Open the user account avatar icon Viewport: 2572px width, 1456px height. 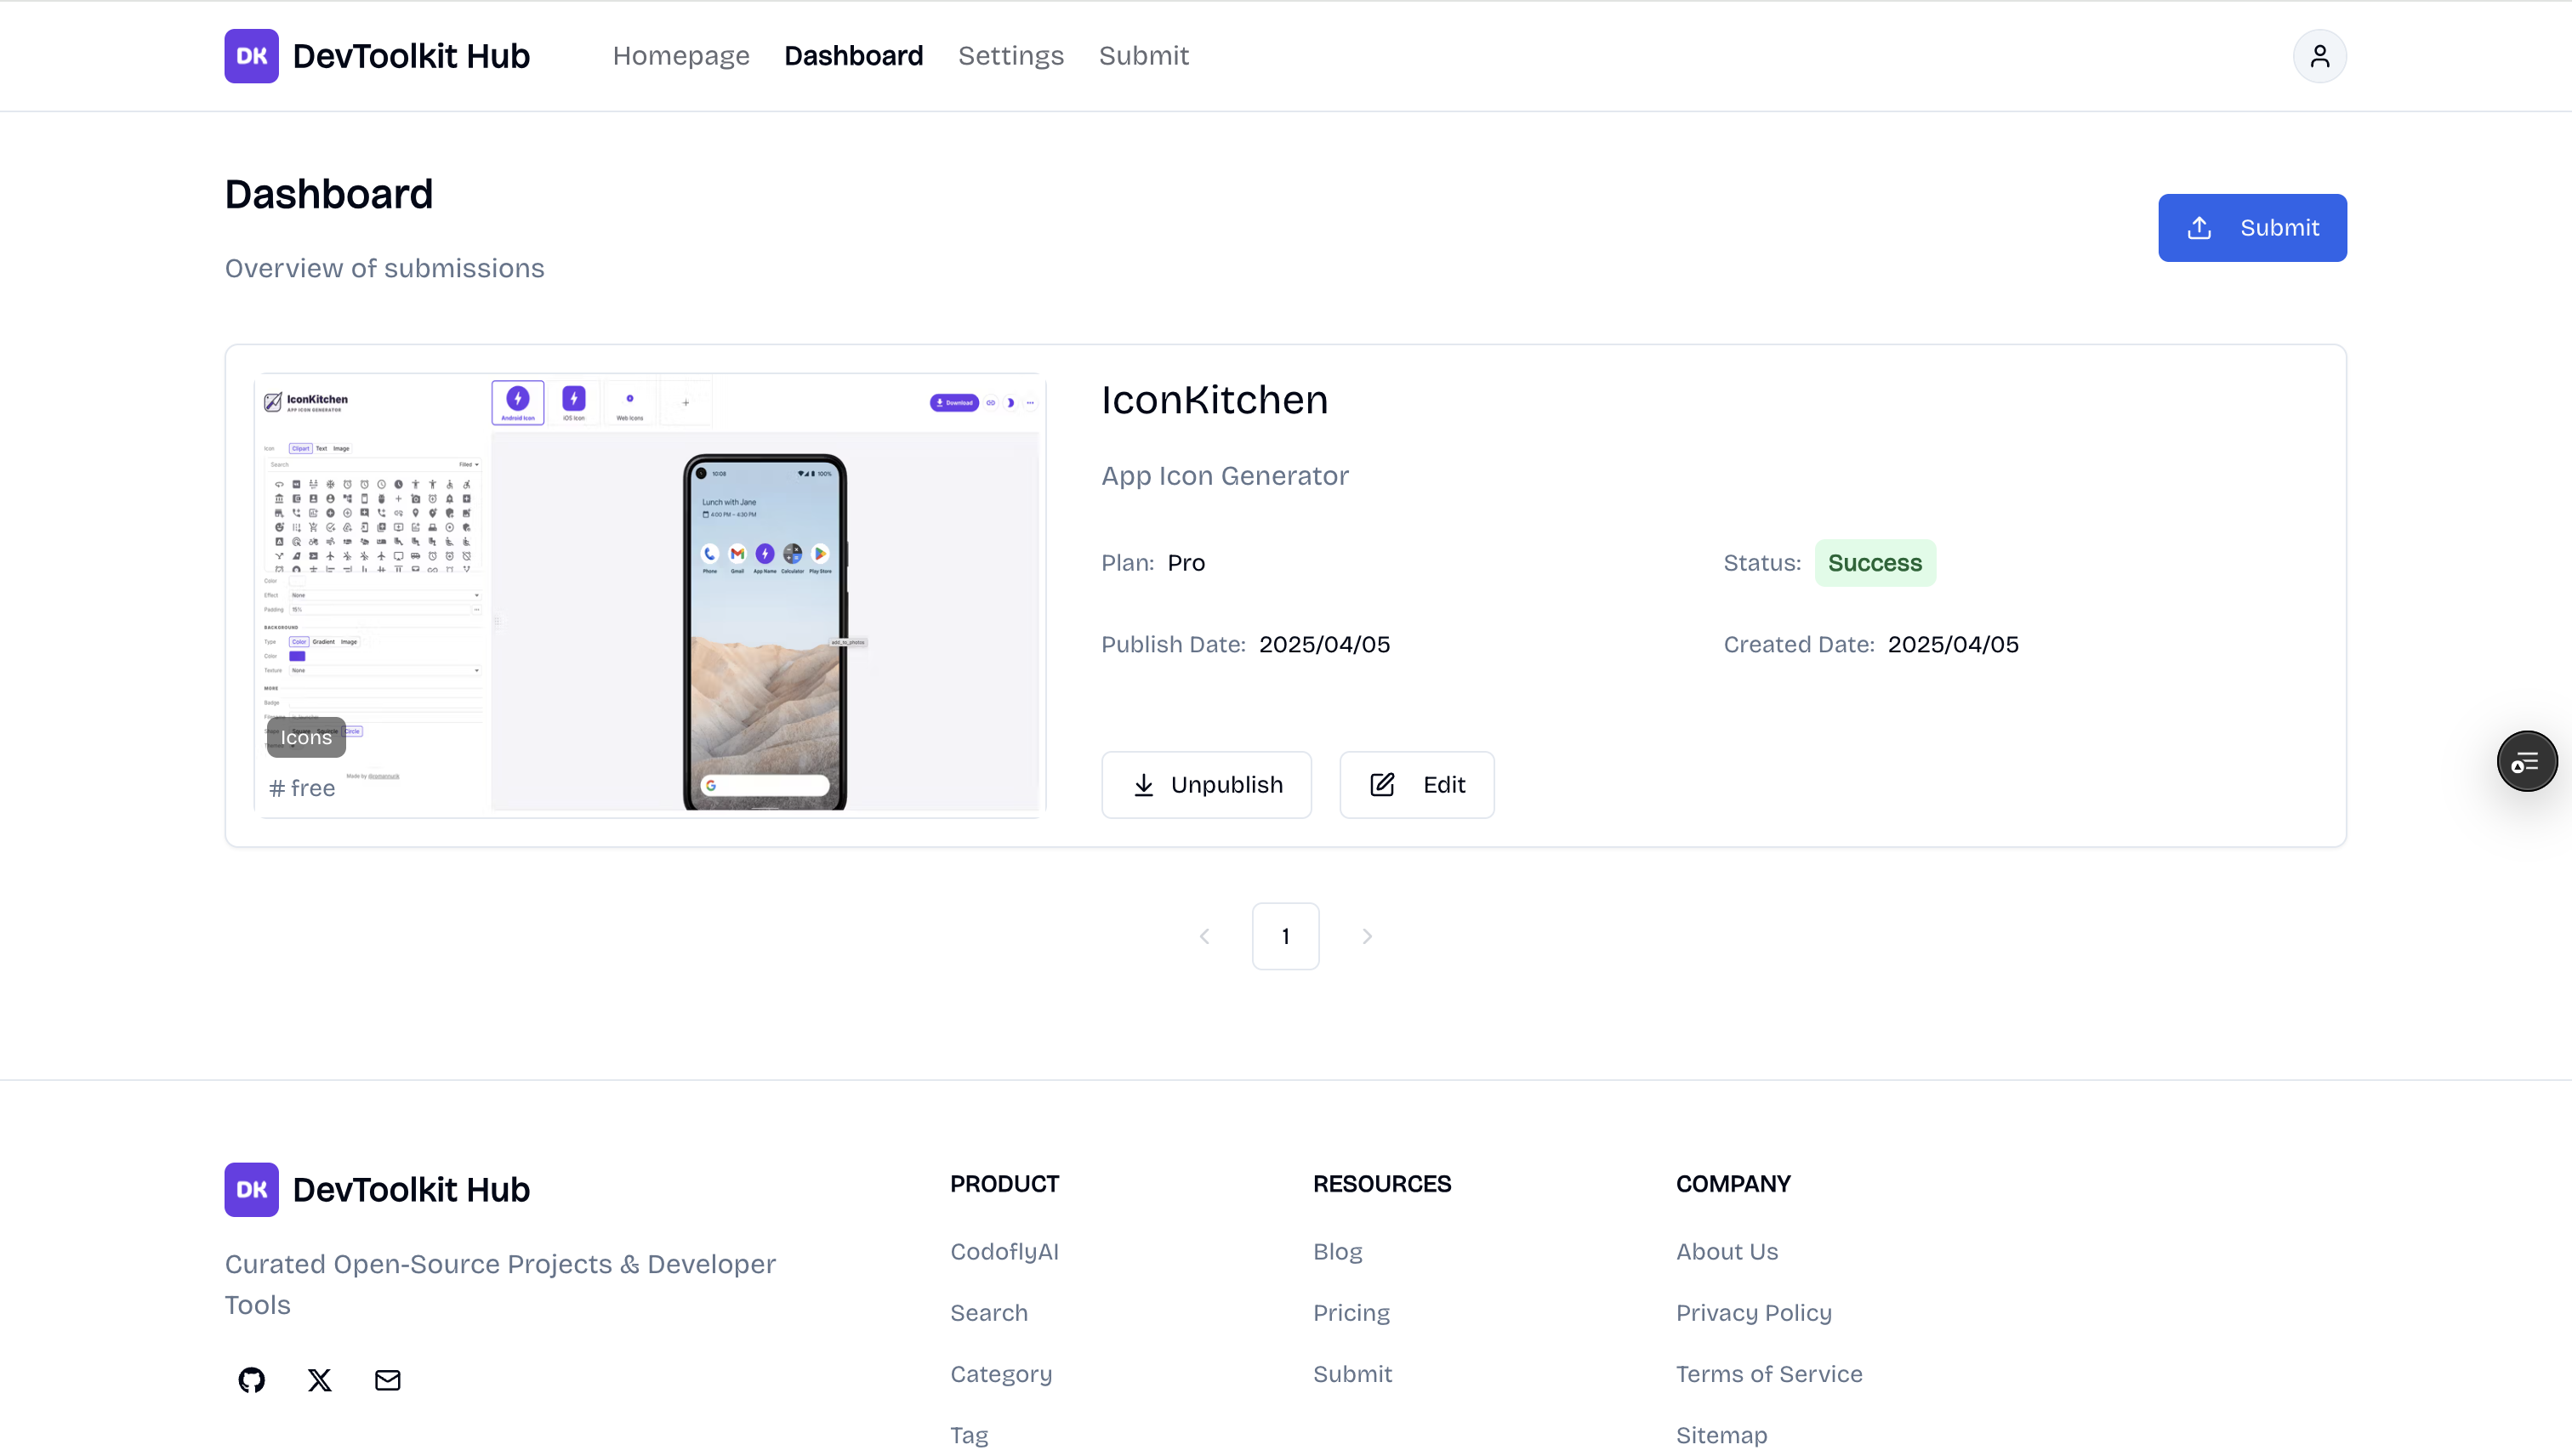(x=2320, y=56)
